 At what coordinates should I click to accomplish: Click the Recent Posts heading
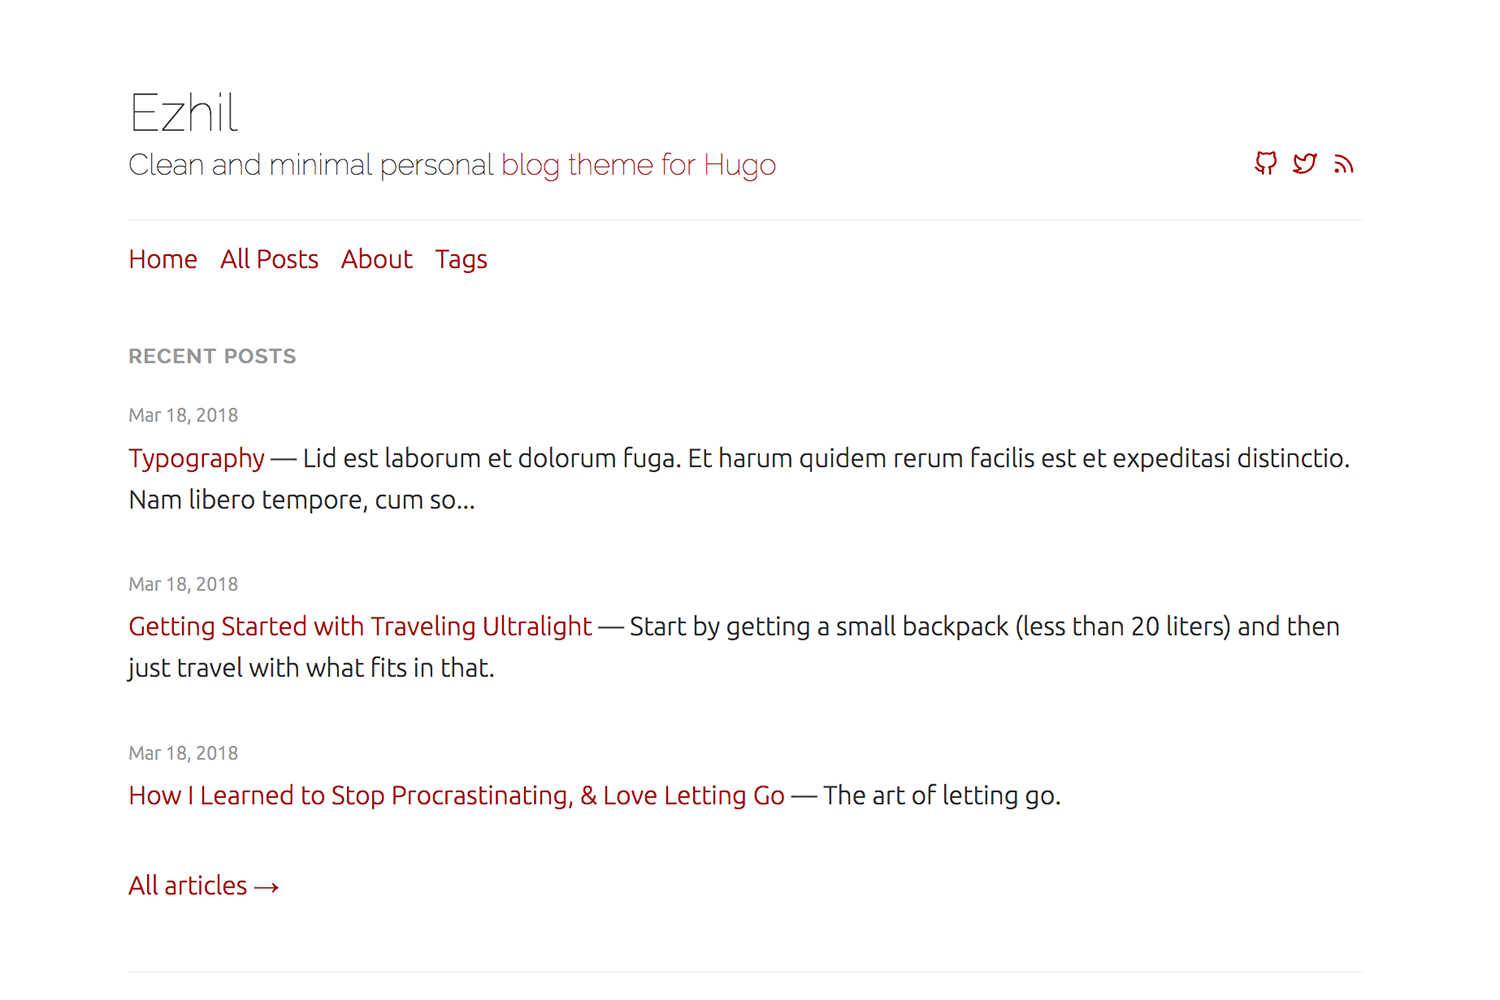point(212,356)
